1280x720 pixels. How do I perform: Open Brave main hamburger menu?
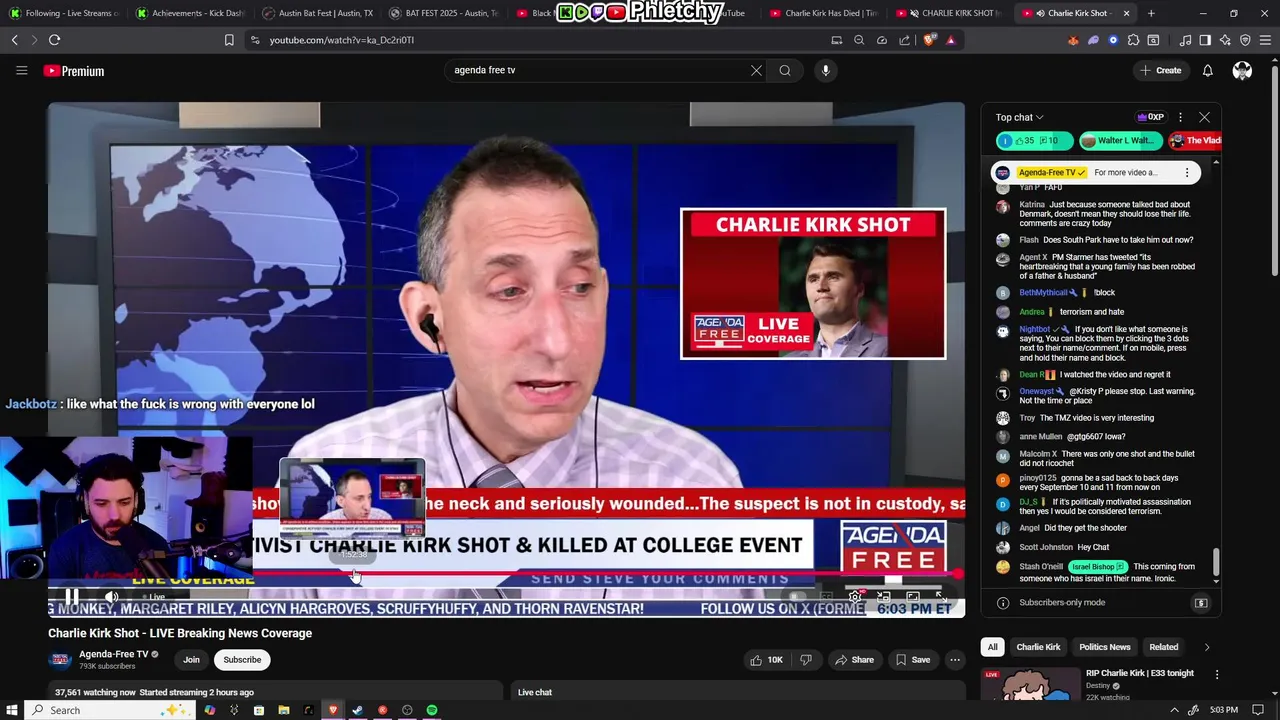point(1265,40)
